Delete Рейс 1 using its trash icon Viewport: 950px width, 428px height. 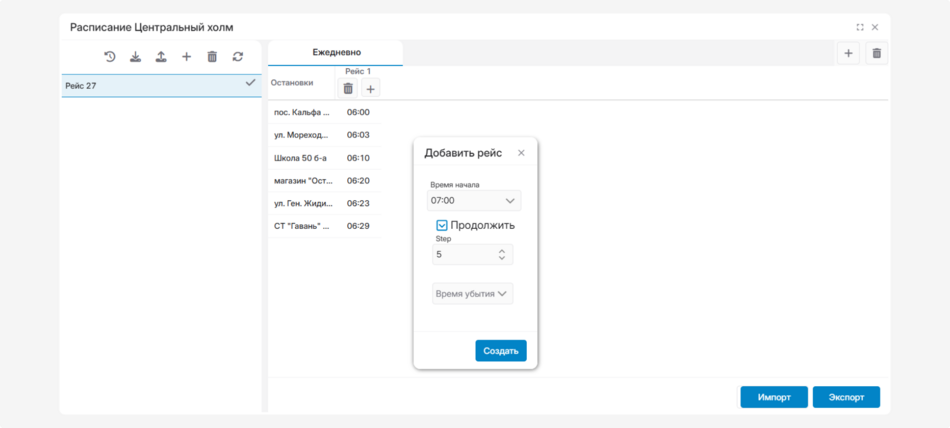coord(348,88)
